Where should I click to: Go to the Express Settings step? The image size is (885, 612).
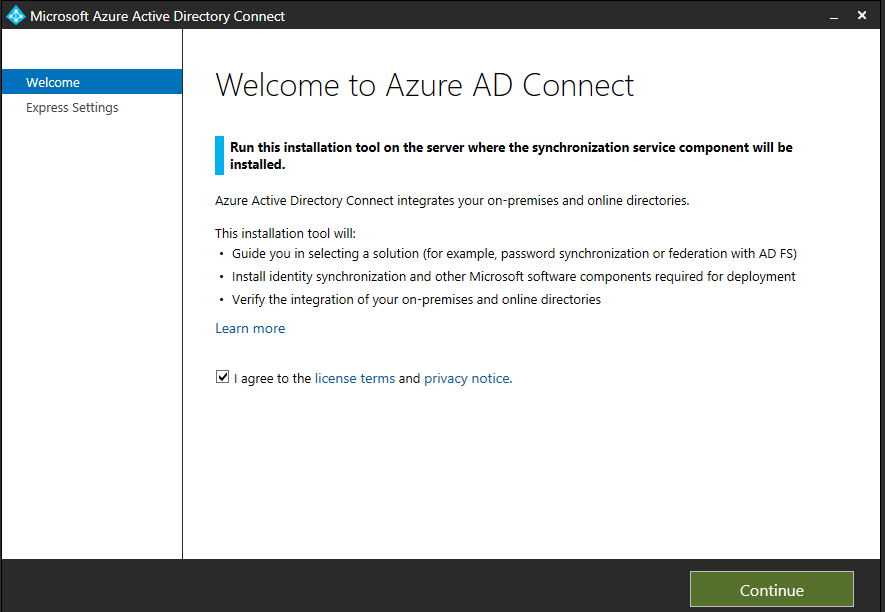tap(72, 107)
